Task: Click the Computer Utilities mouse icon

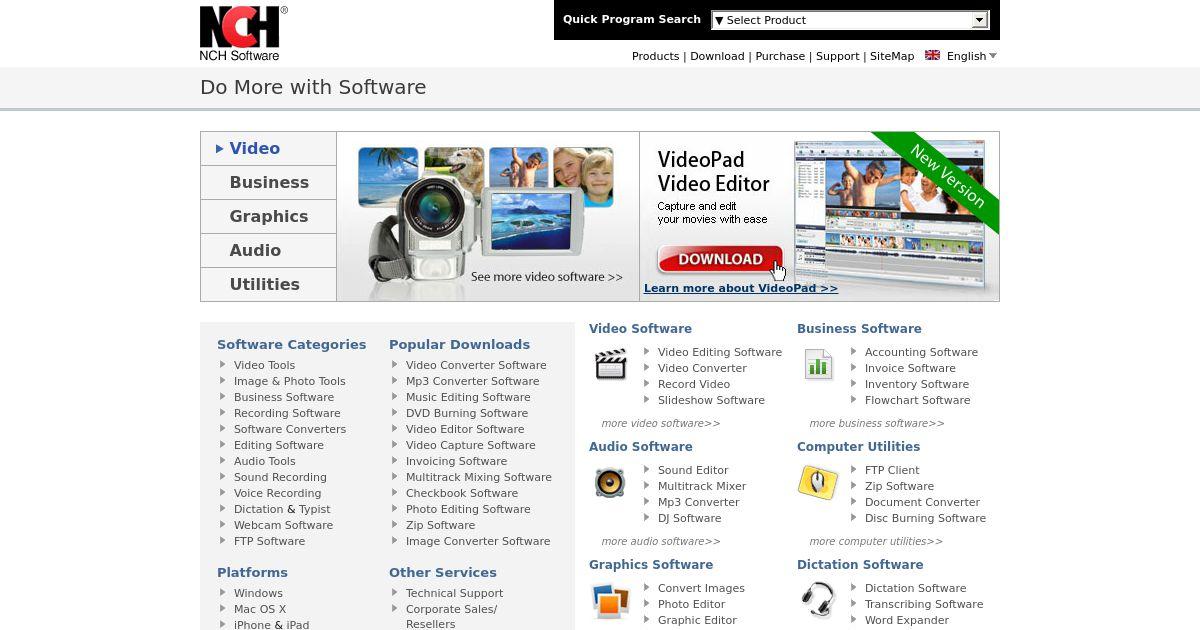Action: point(818,483)
